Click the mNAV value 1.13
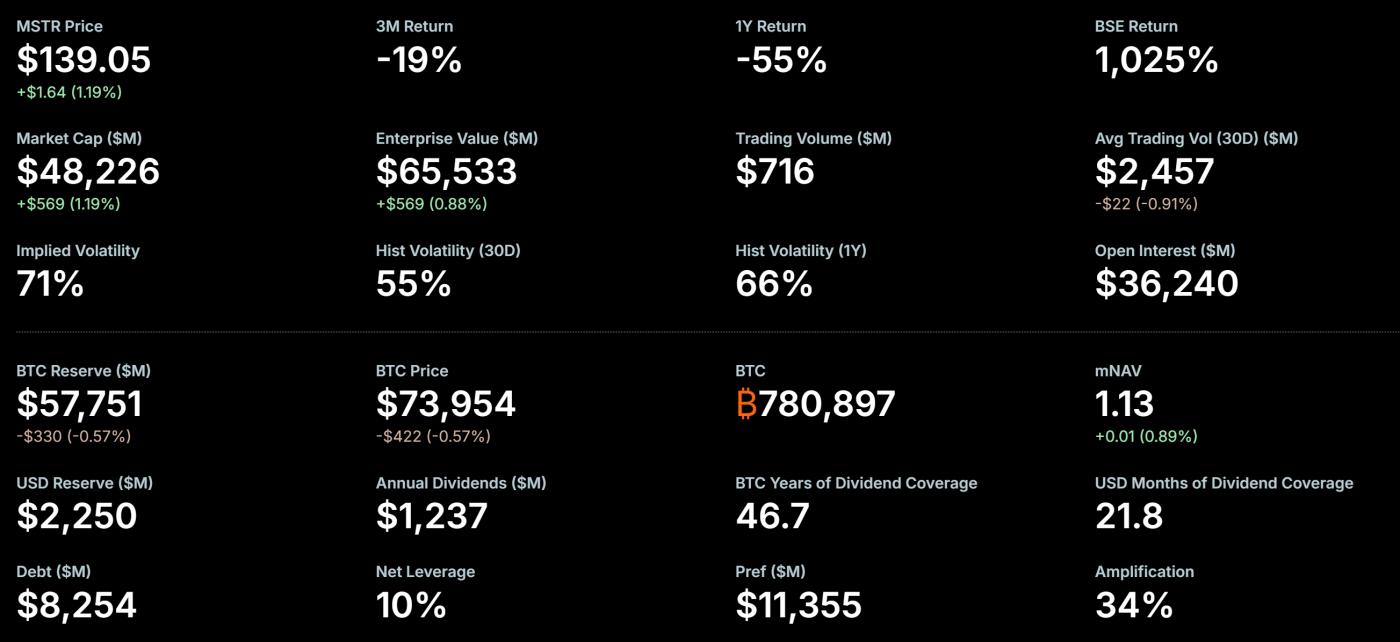Image resolution: width=1400 pixels, height=642 pixels. (1124, 404)
